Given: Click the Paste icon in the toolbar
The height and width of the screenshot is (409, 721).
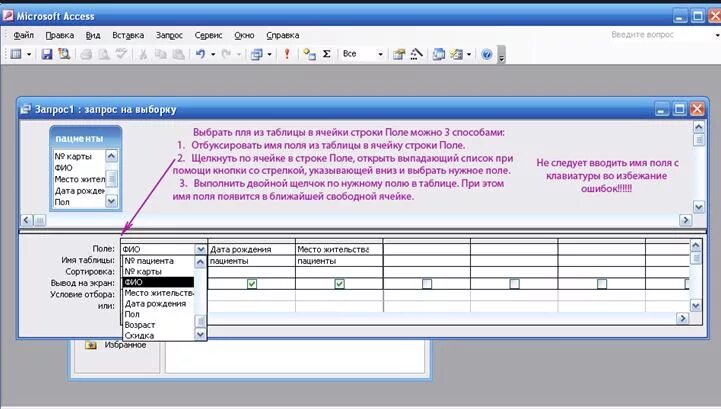Looking at the screenshot, I should pos(178,54).
